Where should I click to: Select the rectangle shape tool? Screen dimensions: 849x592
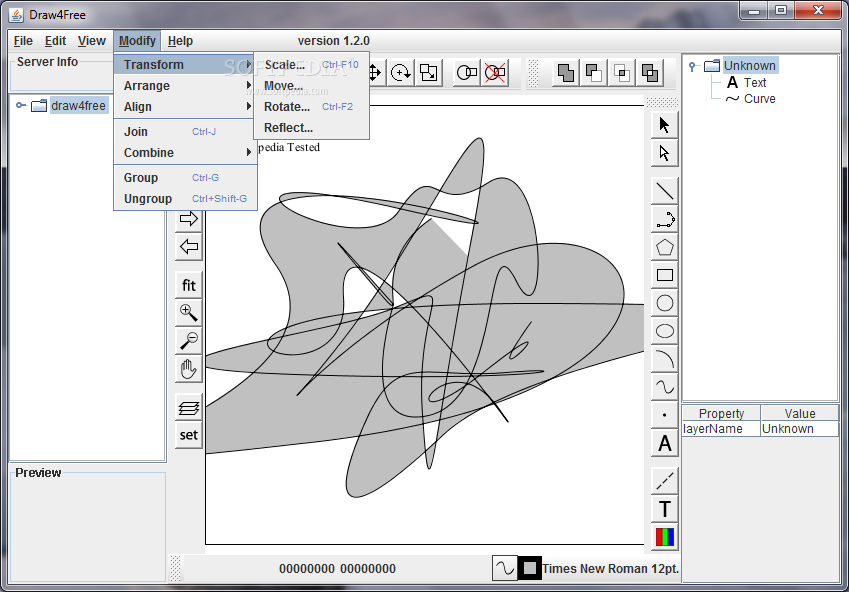coord(664,275)
